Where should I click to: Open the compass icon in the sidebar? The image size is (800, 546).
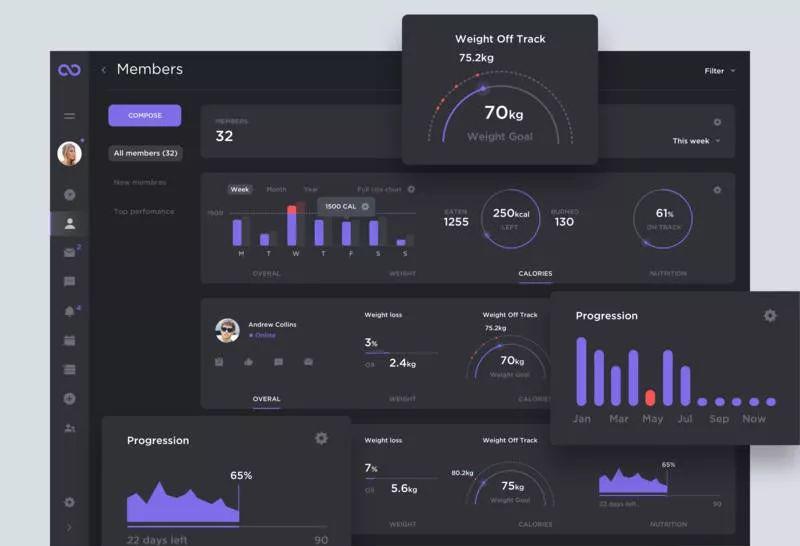[x=69, y=195]
